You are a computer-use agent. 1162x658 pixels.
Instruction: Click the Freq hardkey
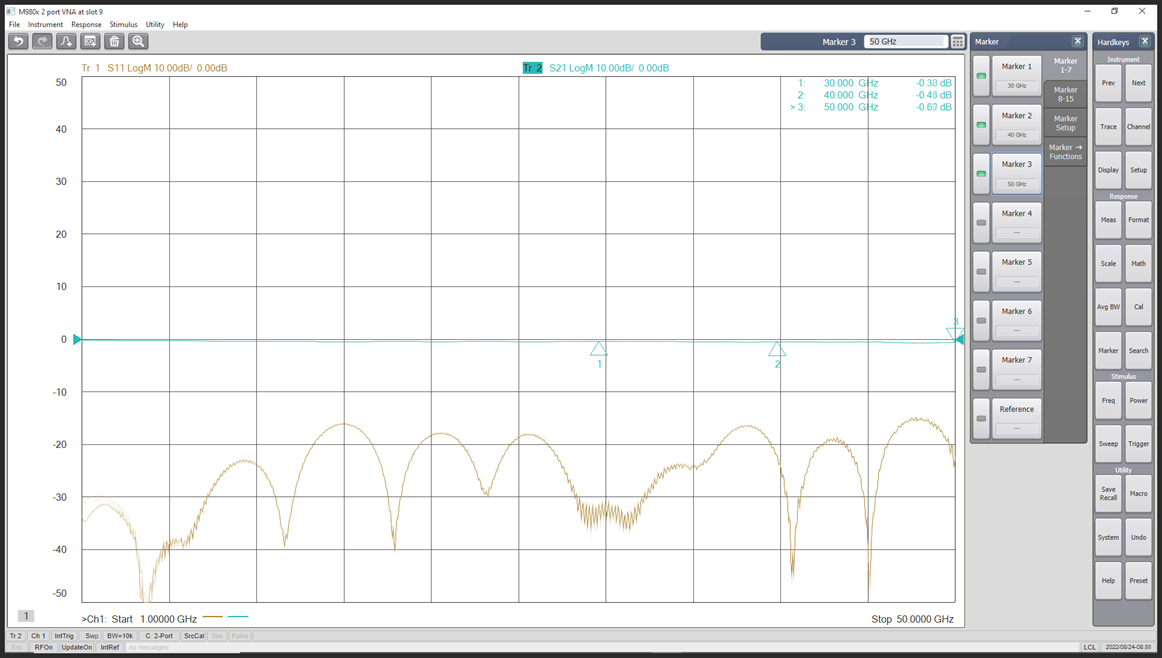pyautogui.click(x=1108, y=401)
